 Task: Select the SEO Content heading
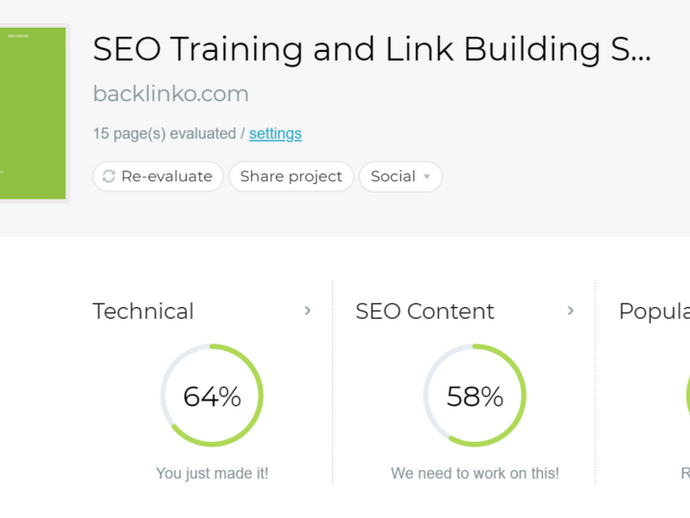point(425,312)
